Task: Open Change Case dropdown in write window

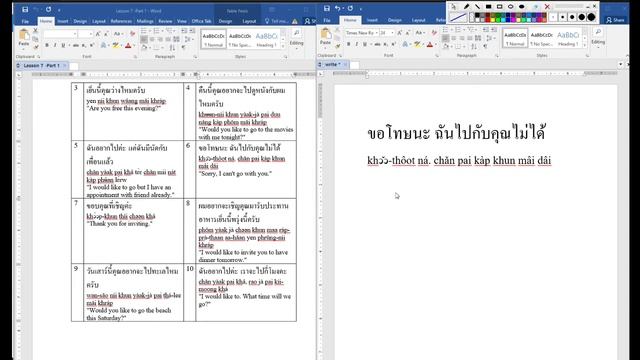Action: [420, 33]
